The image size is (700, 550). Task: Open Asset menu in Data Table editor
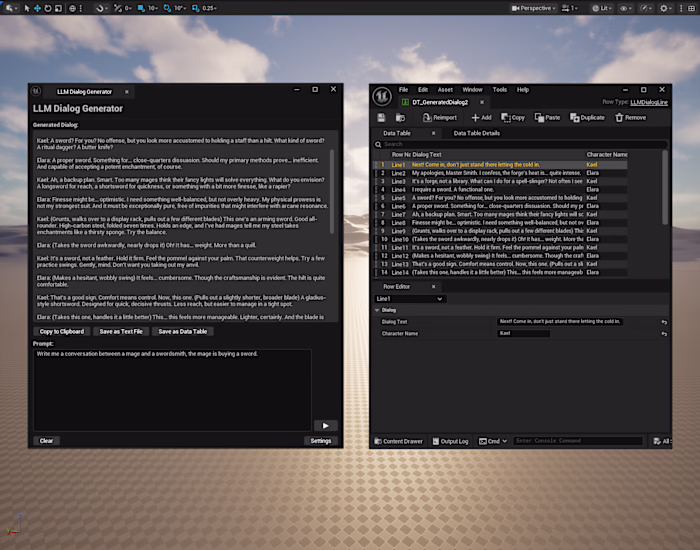[445, 90]
